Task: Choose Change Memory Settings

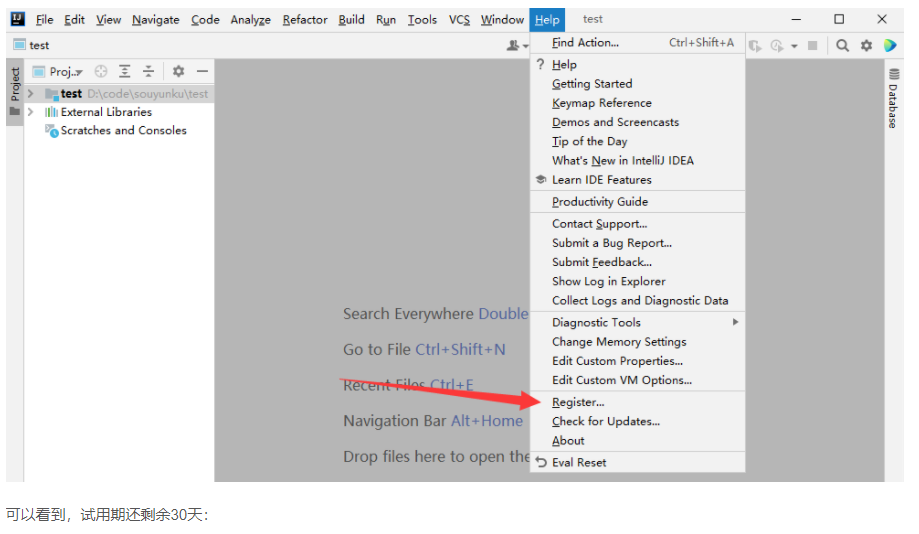Action: [638, 342]
